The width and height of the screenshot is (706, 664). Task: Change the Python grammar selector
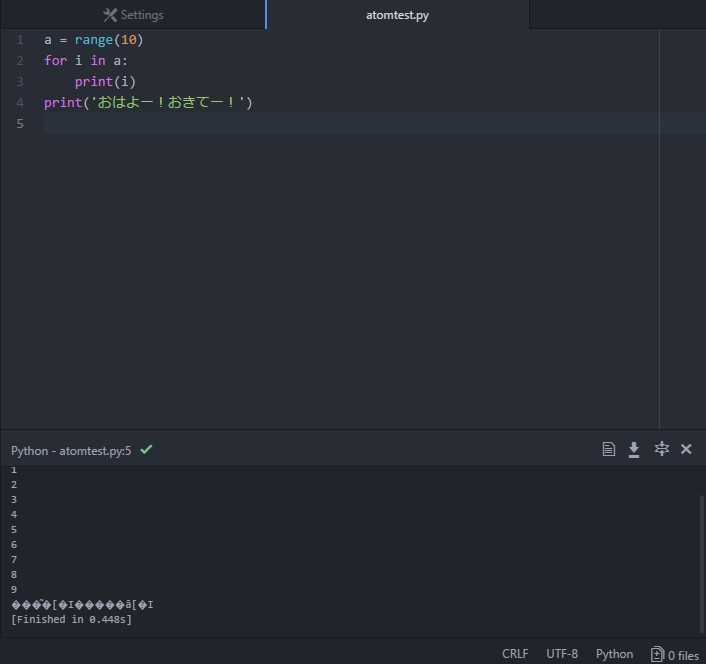click(x=614, y=654)
